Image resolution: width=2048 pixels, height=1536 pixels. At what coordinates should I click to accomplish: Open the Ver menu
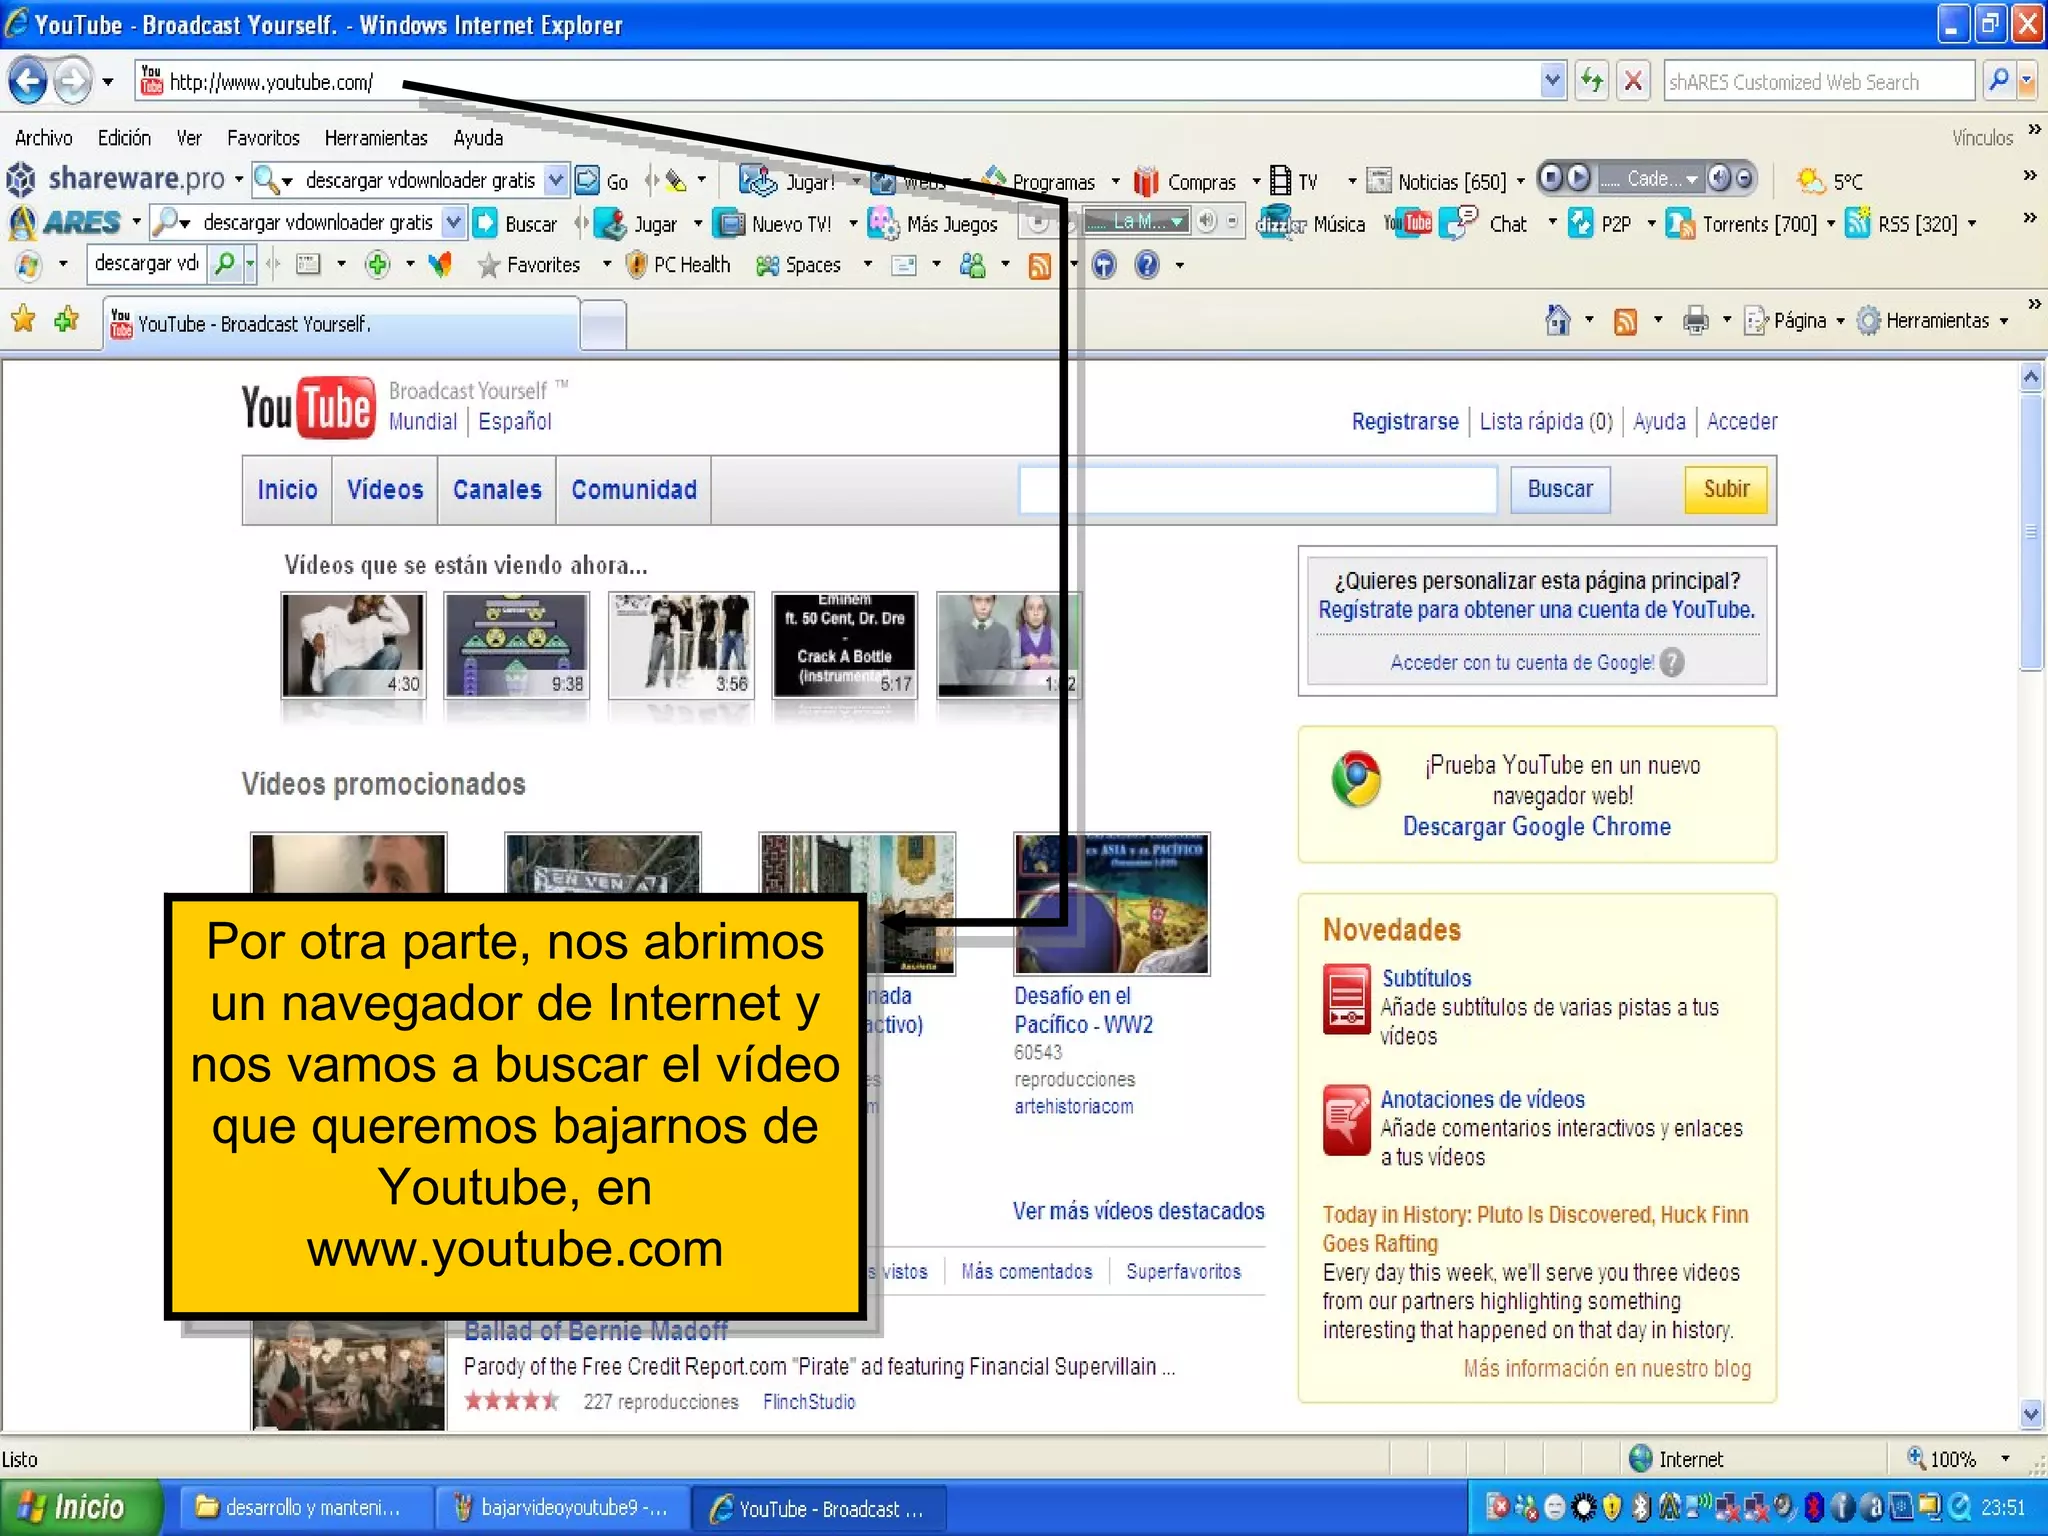(x=189, y=138)
